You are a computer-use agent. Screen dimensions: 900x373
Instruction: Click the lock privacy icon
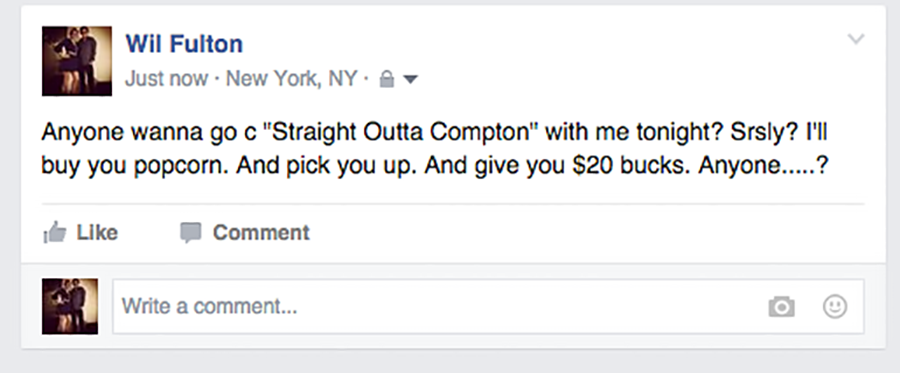pyautogui.click(x=387, y=79)
